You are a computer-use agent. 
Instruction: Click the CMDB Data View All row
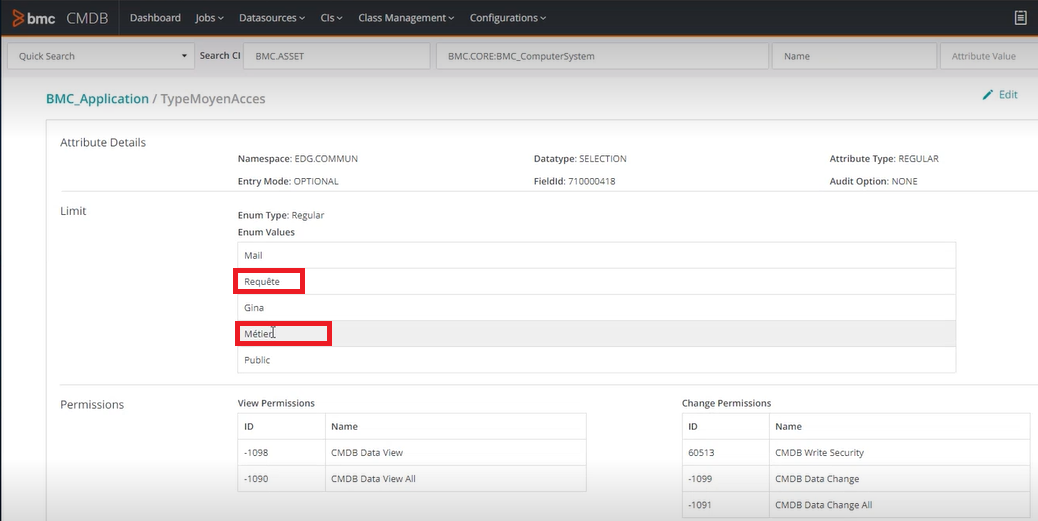(412, 479)
